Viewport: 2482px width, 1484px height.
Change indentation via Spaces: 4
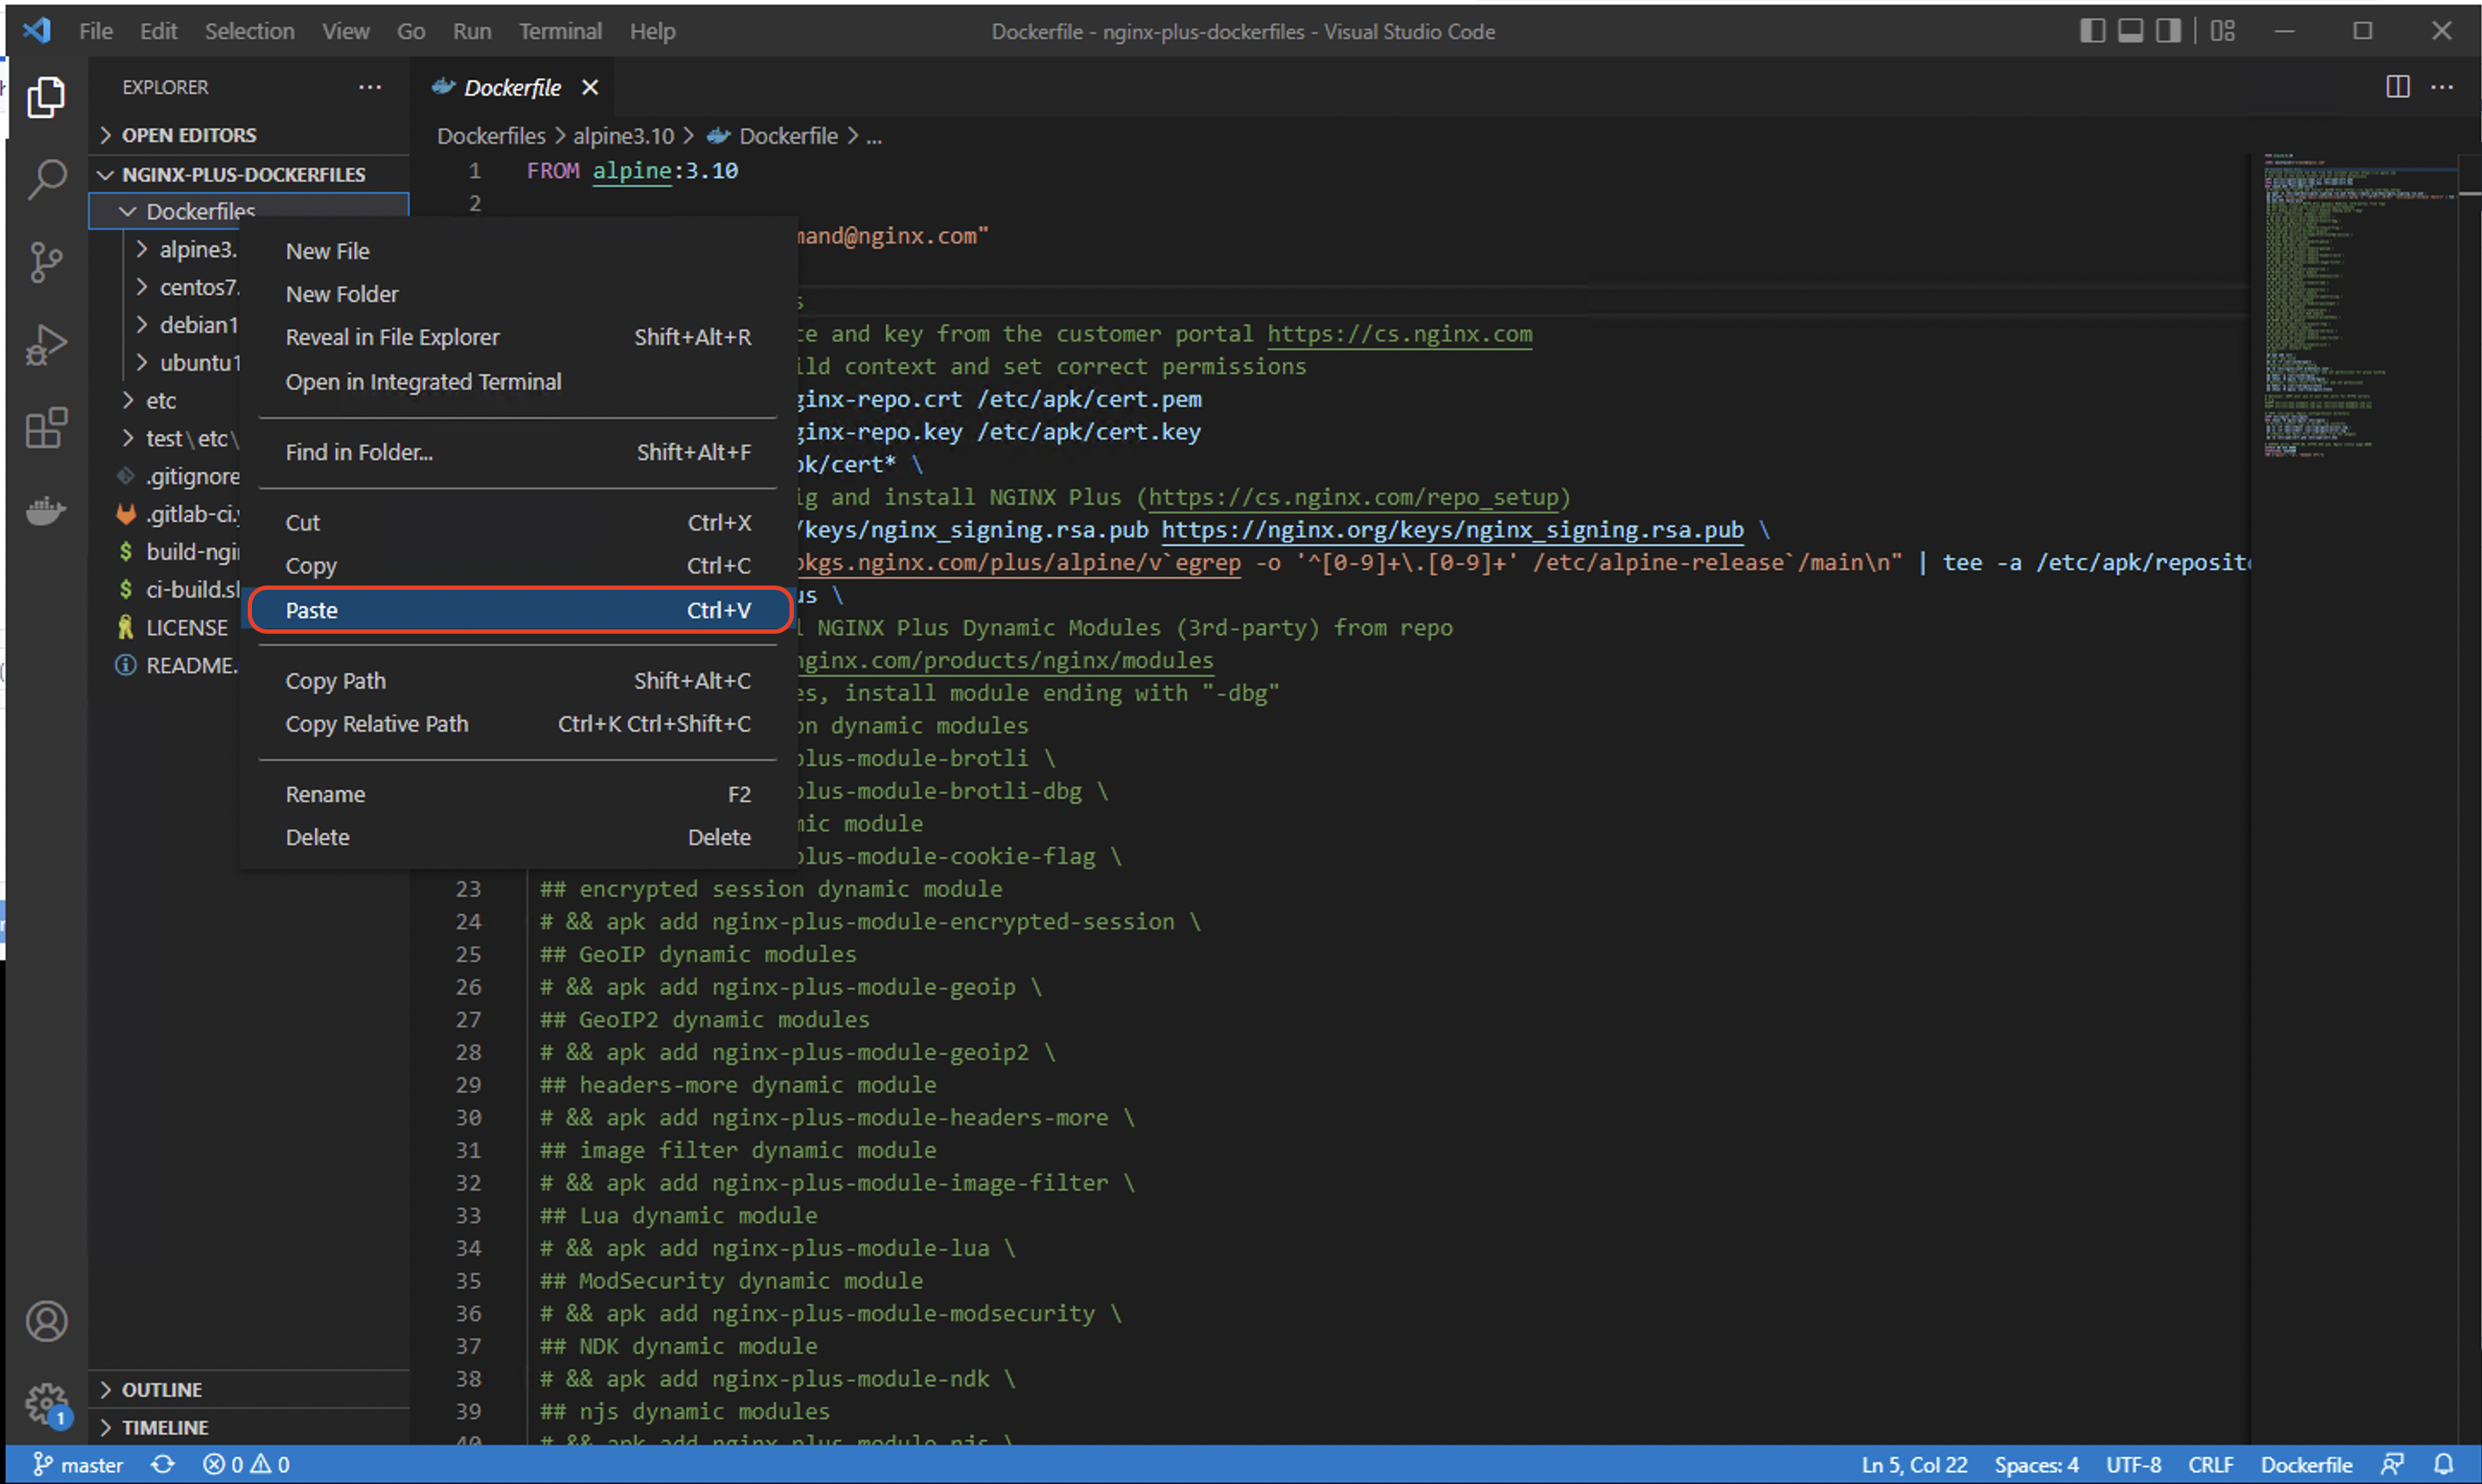2036,1464
